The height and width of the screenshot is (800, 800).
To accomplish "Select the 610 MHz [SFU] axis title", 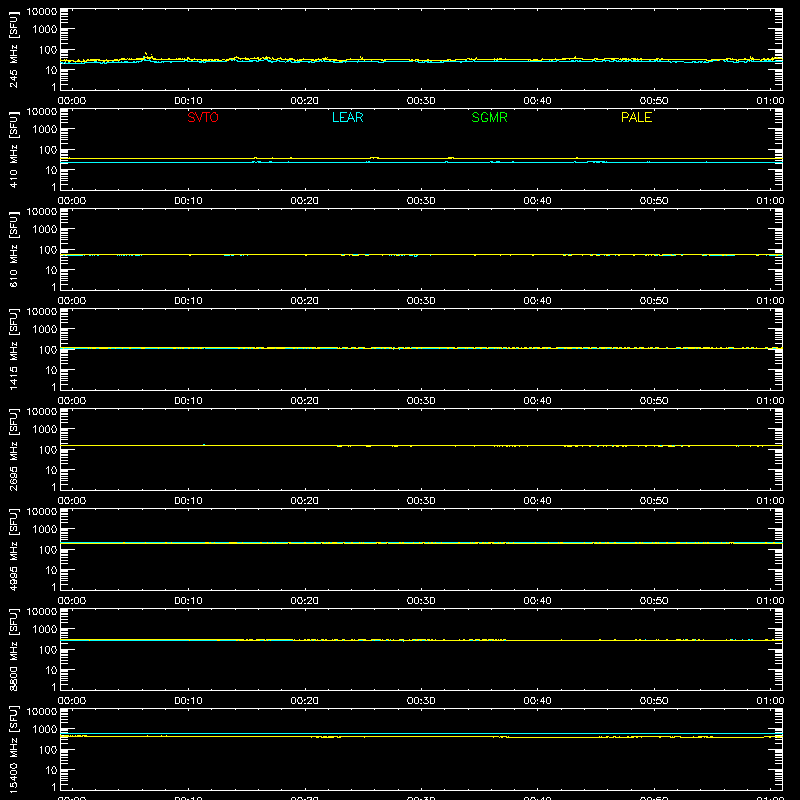I will coord(14,249).
